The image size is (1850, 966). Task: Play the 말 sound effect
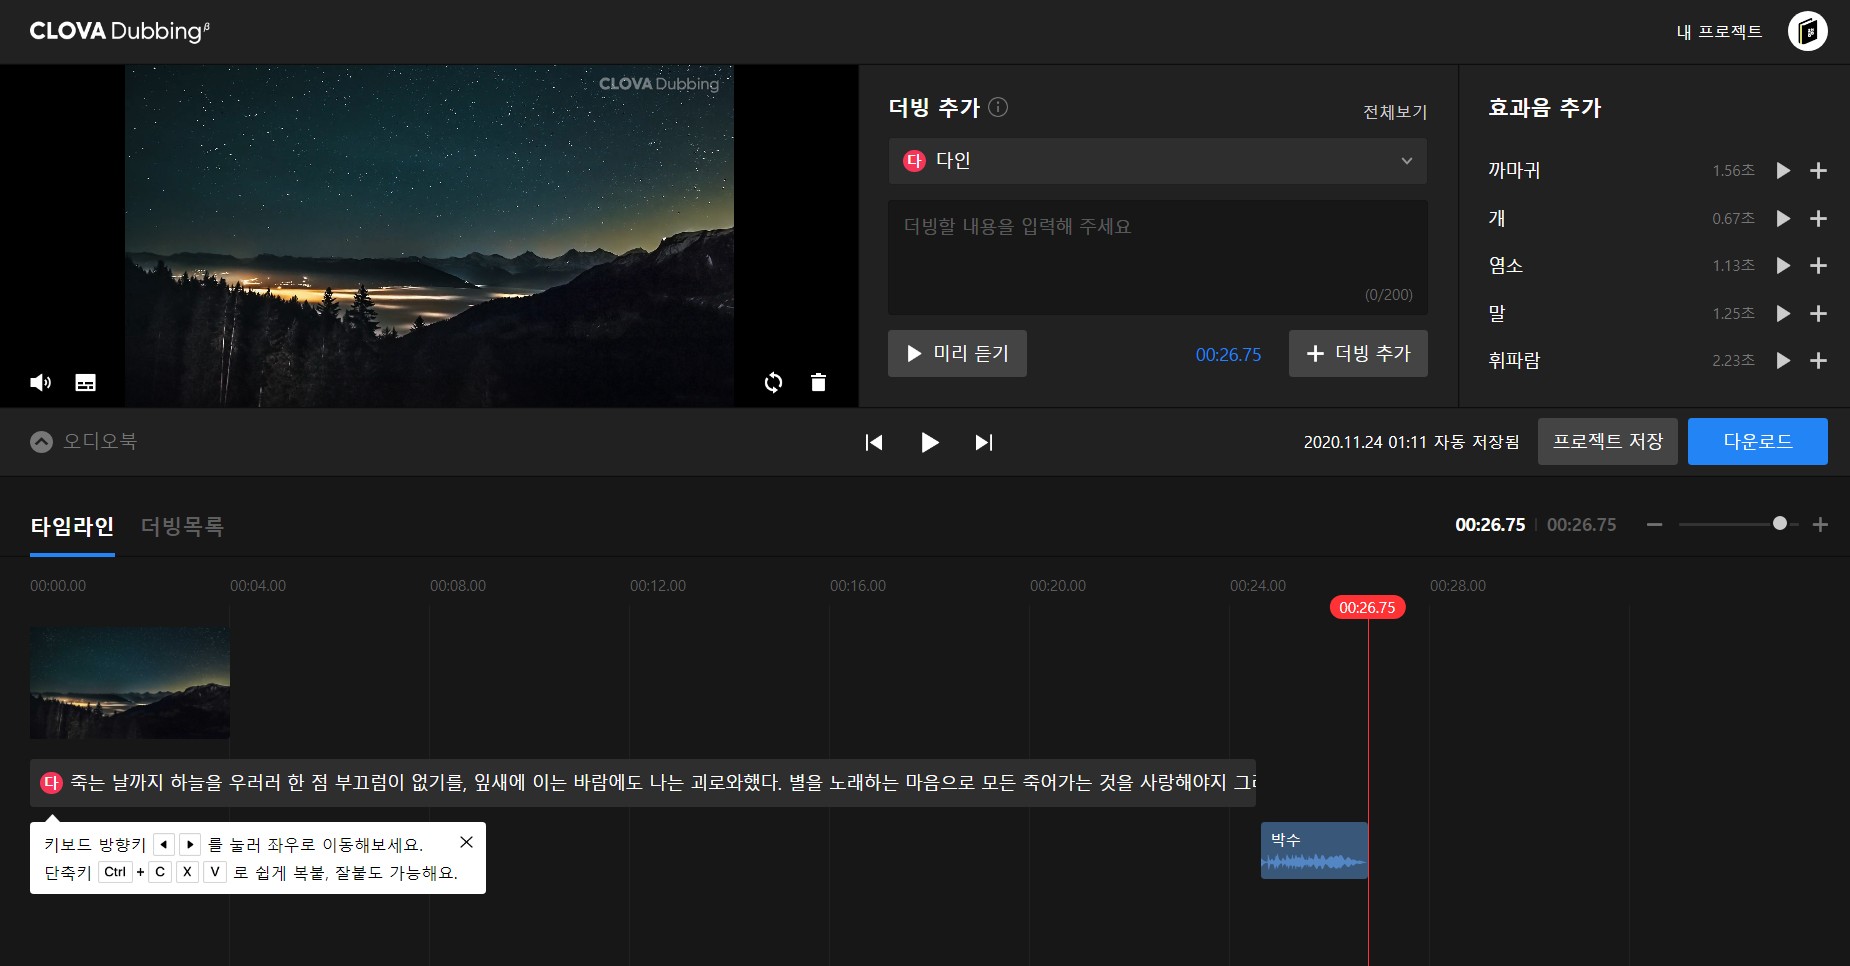[1783, 313]
